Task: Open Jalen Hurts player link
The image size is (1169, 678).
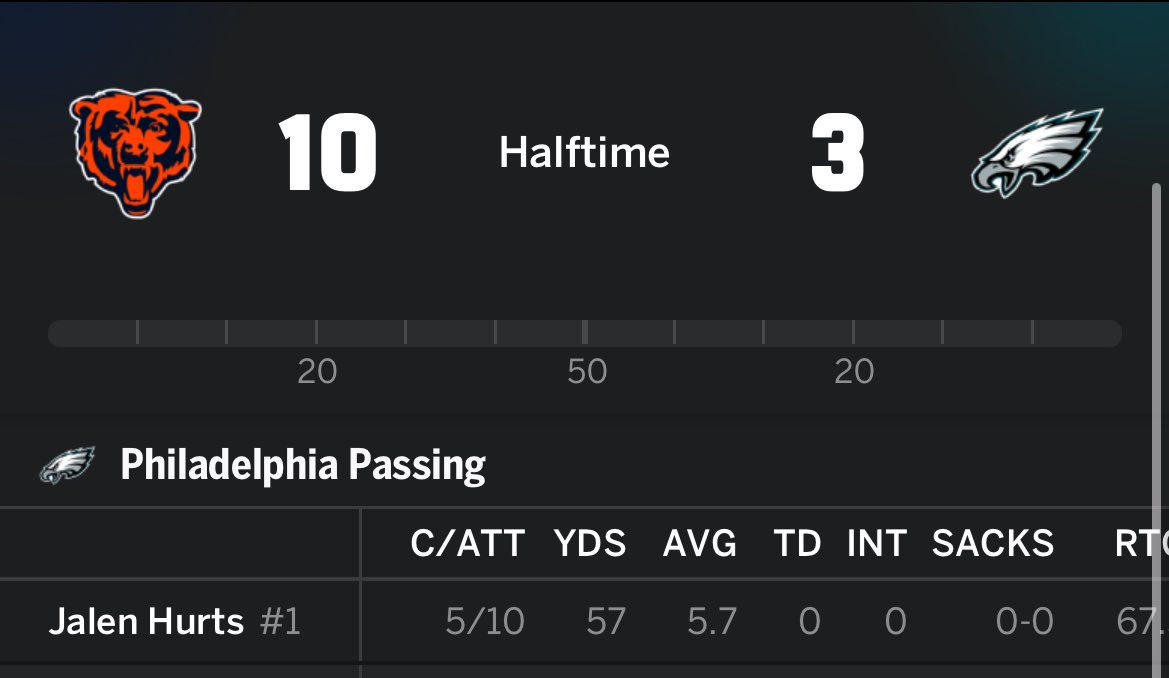Action: 146,621
